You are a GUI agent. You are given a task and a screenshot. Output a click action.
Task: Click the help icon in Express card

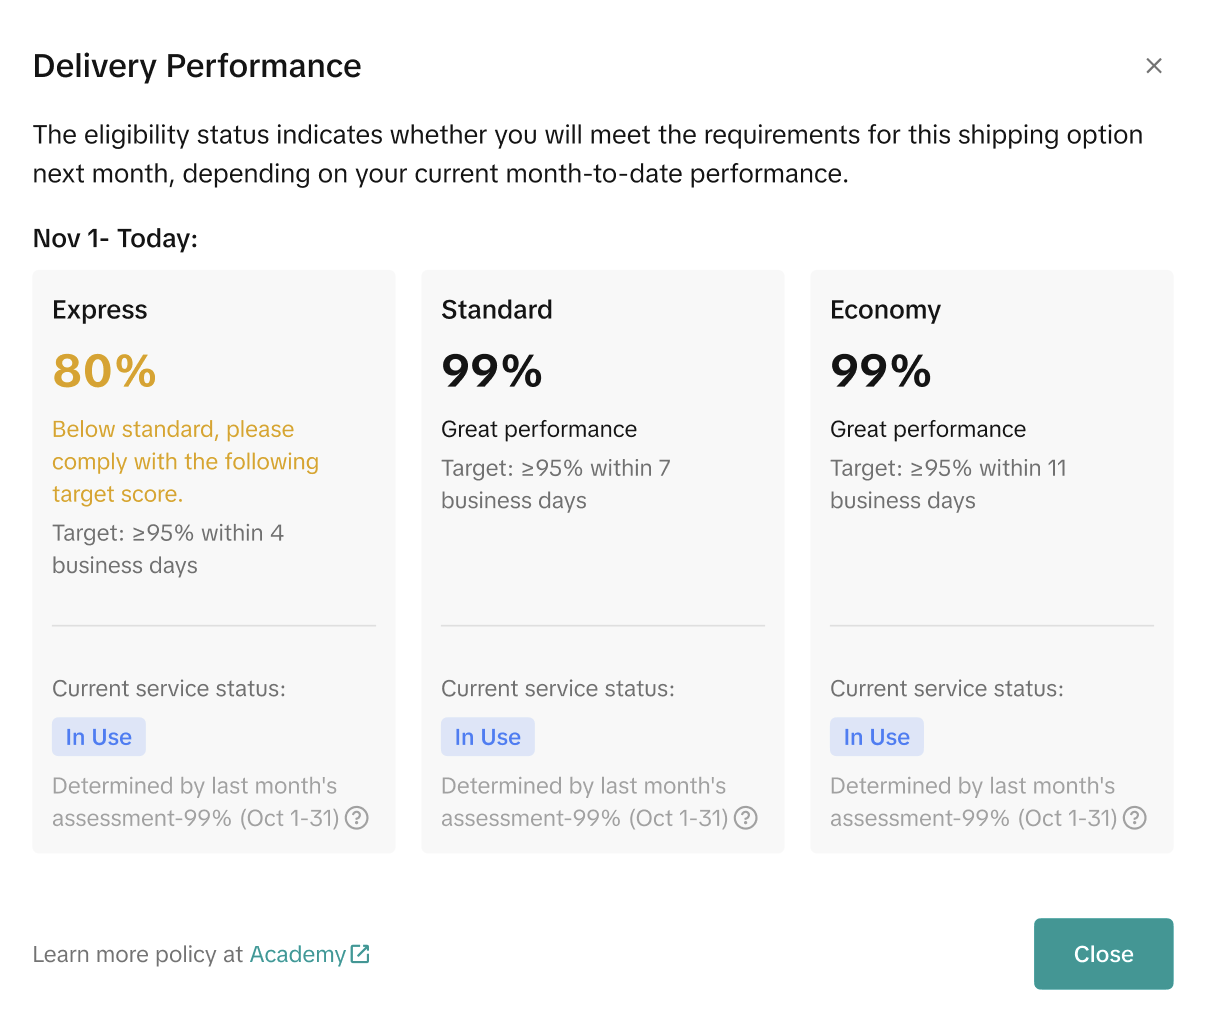tap(357, 818)
